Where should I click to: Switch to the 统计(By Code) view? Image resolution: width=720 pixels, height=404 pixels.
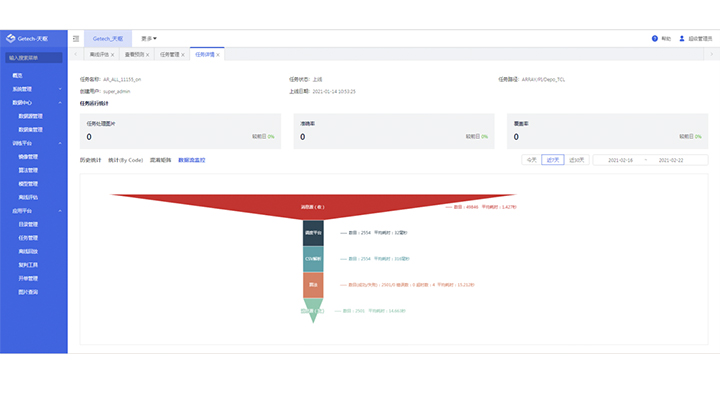pyautogui.click(x=125, y=160)
